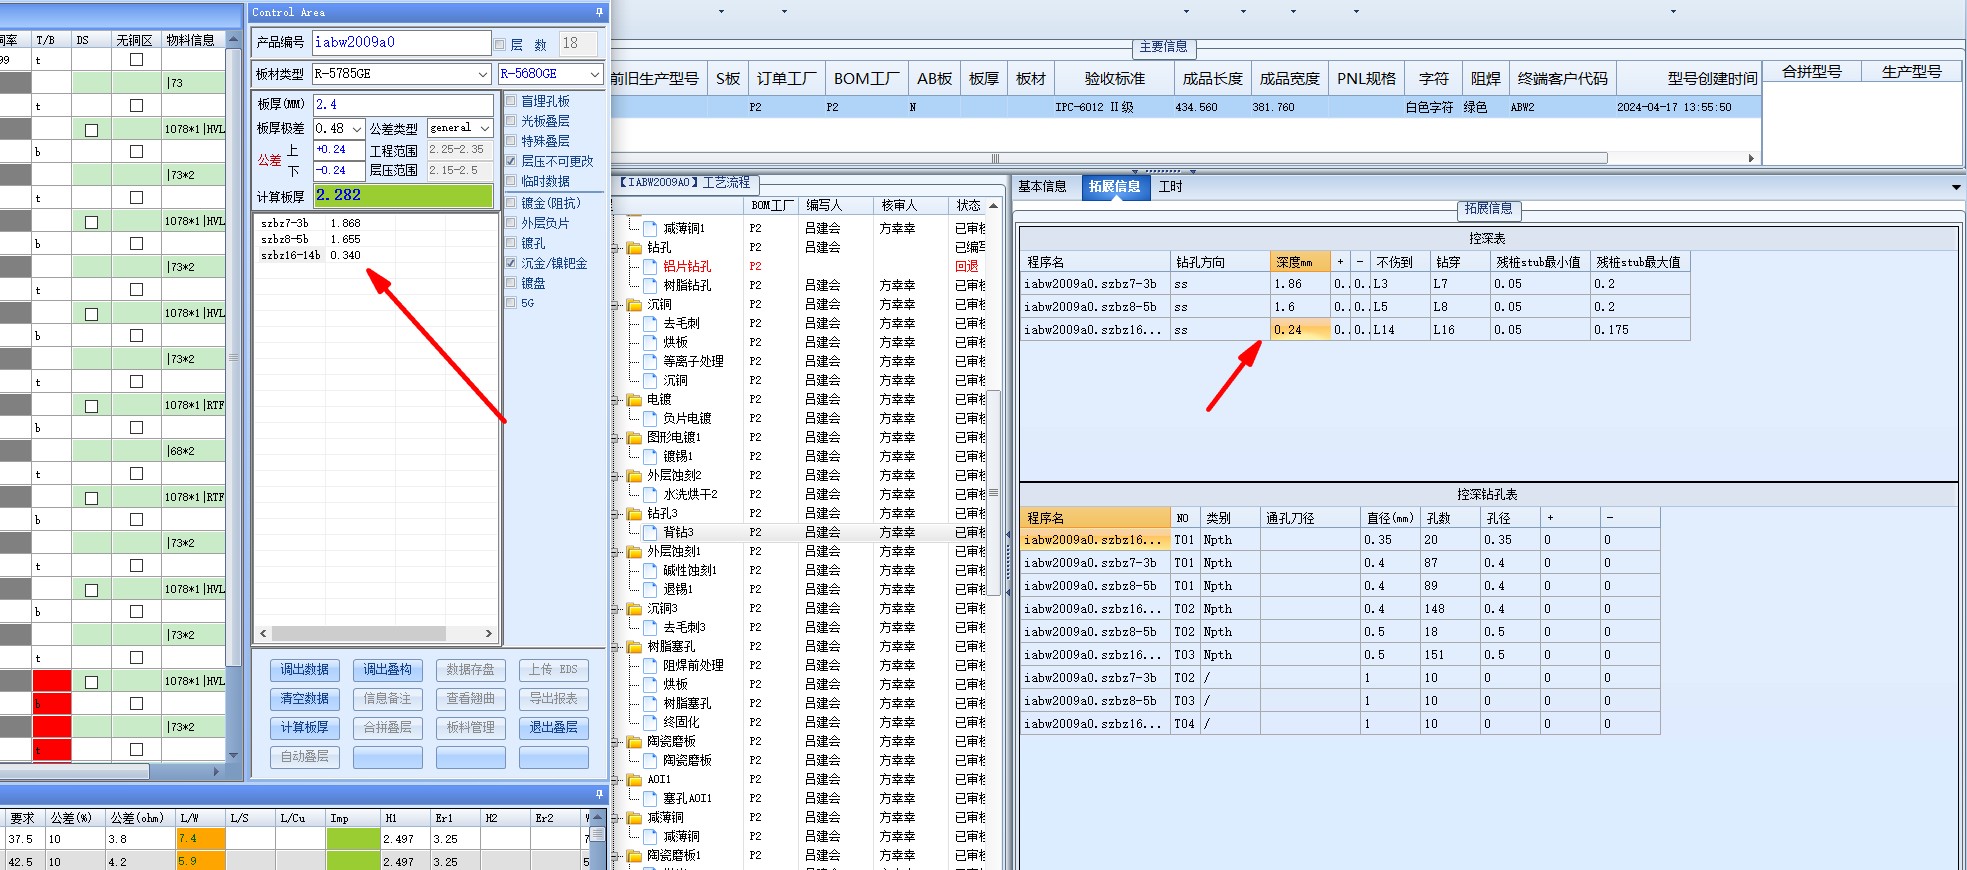This screenshot has height=870, width=1967.
Task: Click folder icon of 树脂塞孔 group
Action: 634,646
